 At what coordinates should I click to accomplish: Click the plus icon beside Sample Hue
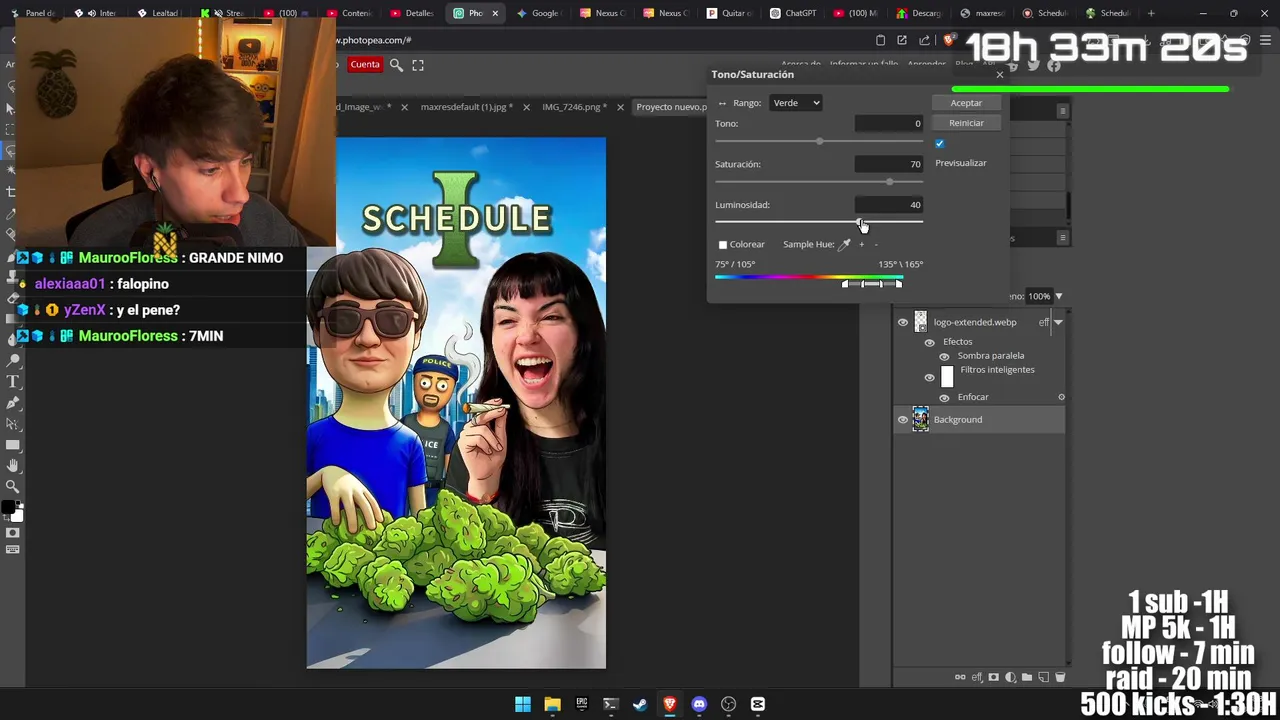click(x=861, y=244)
